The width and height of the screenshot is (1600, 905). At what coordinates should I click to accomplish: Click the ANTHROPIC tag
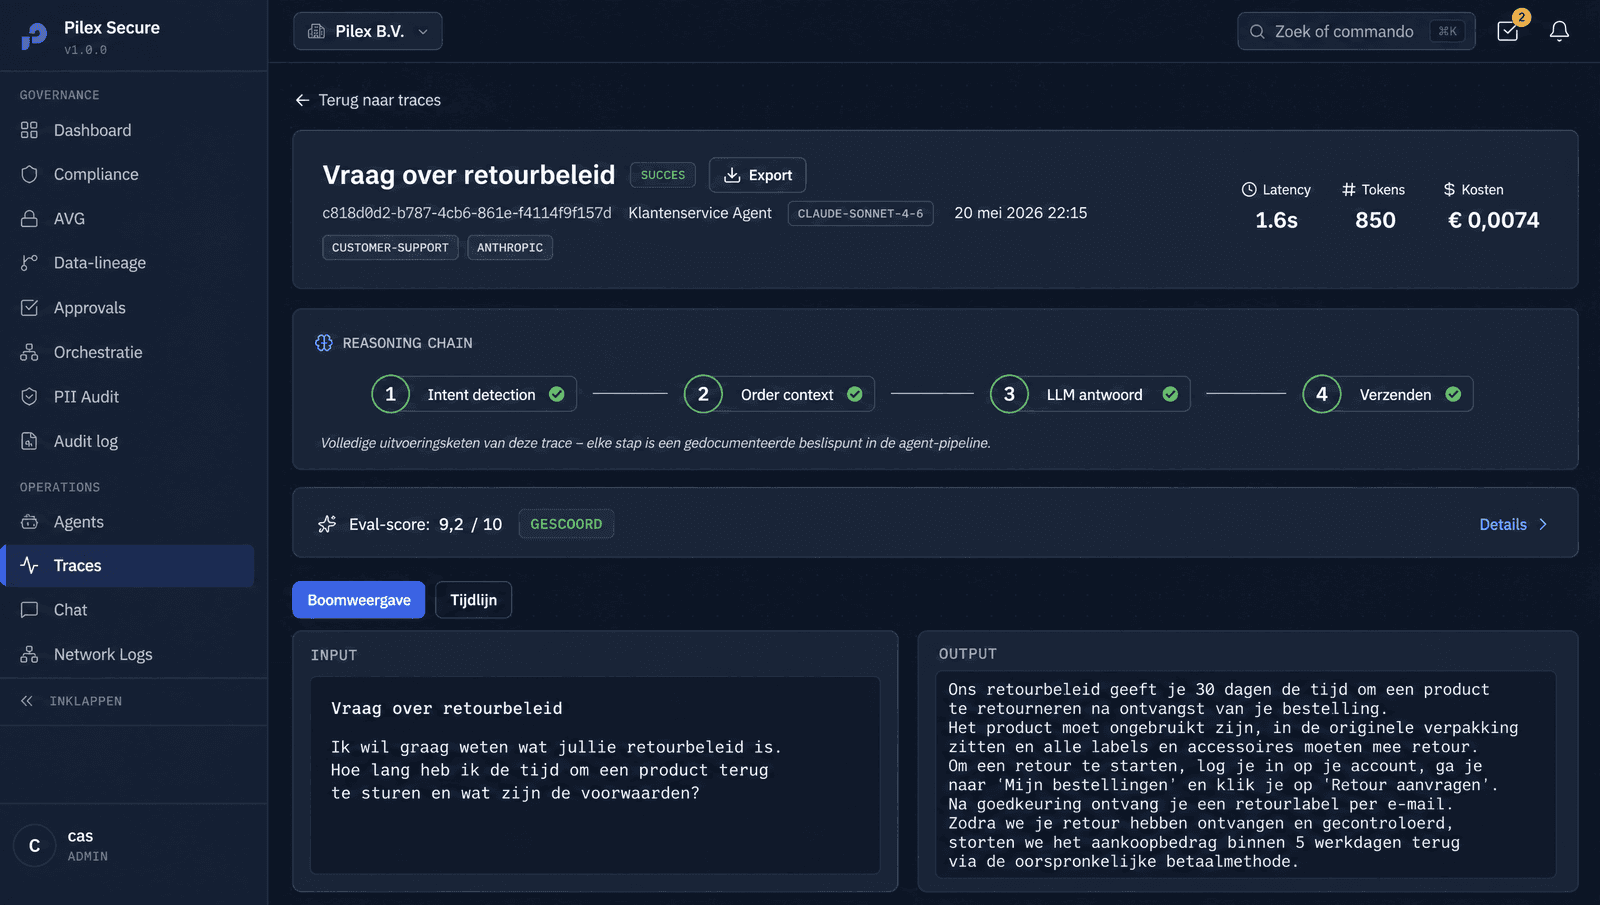pos(510,248)
